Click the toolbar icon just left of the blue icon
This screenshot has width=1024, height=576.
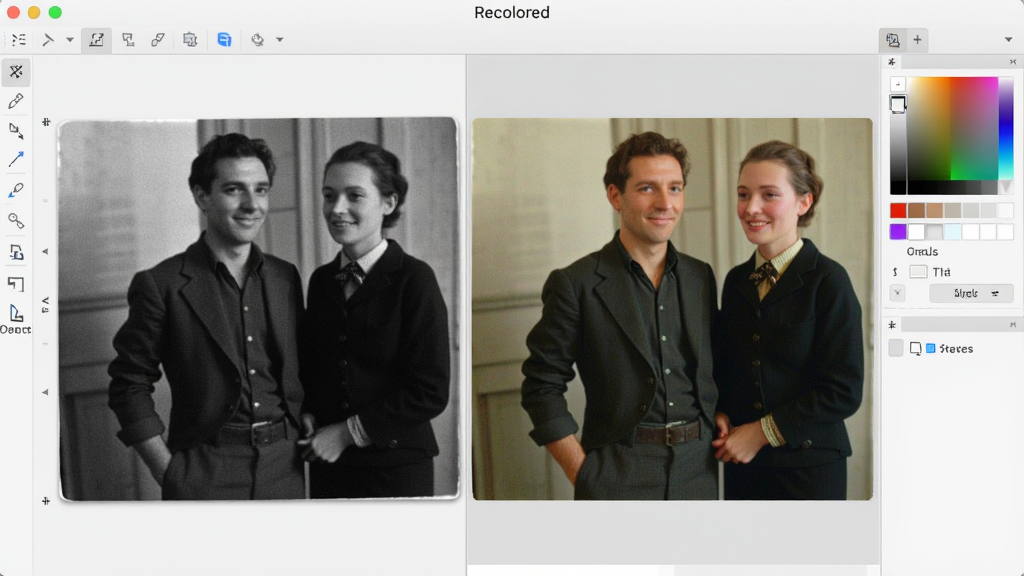(190, 40)
